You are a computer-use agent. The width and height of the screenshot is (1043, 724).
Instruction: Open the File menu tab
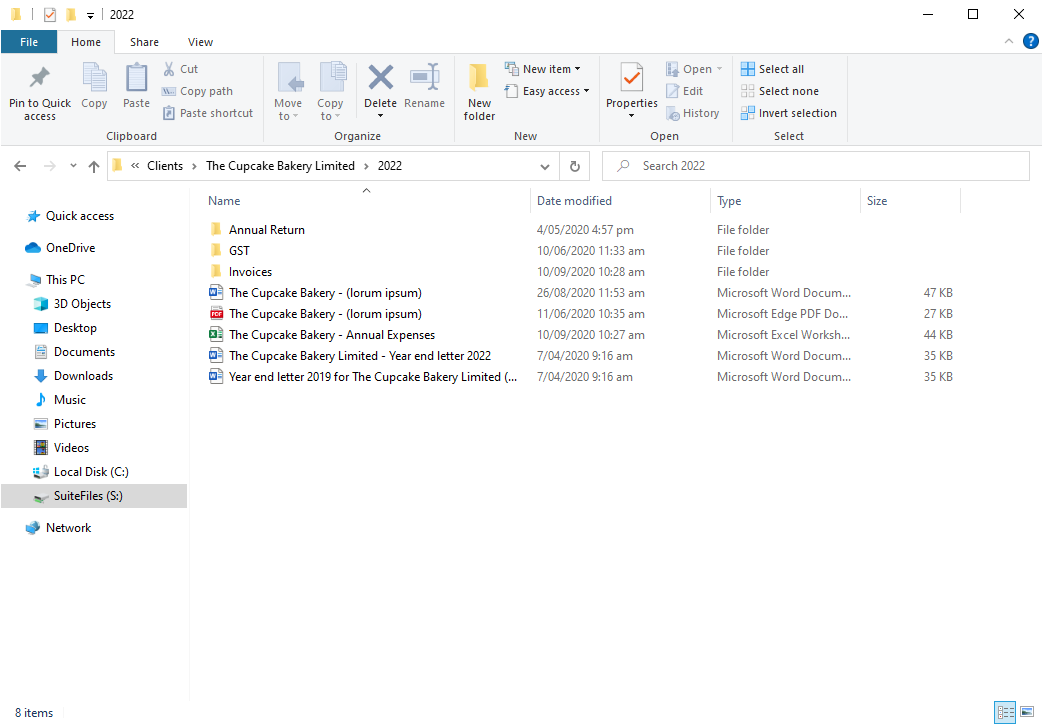[29, 42]
